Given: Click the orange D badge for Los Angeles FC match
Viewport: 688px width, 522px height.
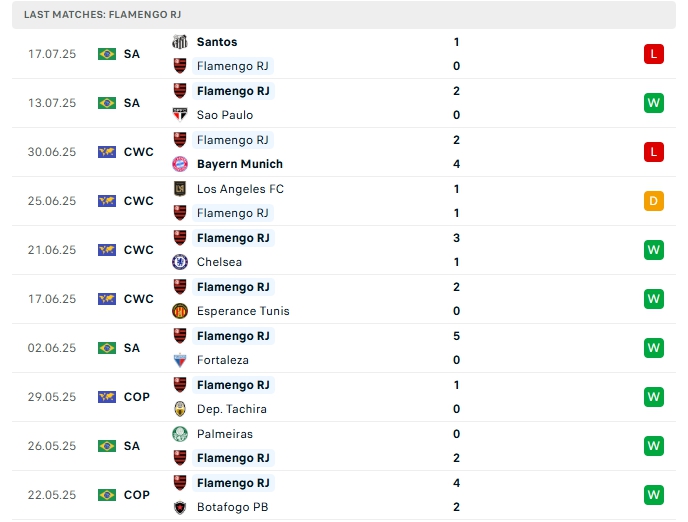Looking at the screenshot, I should 654,201.
